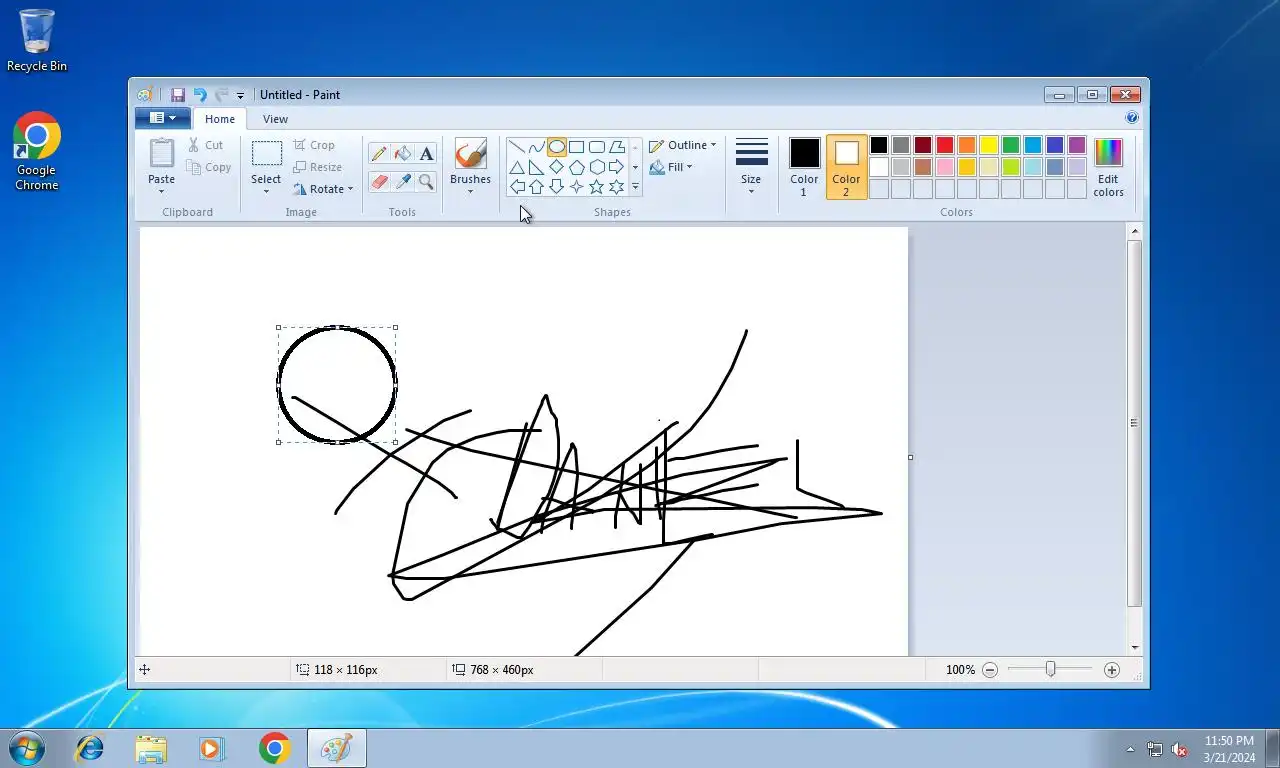Expand the Paste options arrow
1280x768 pixels.
(x=161, y=191)
